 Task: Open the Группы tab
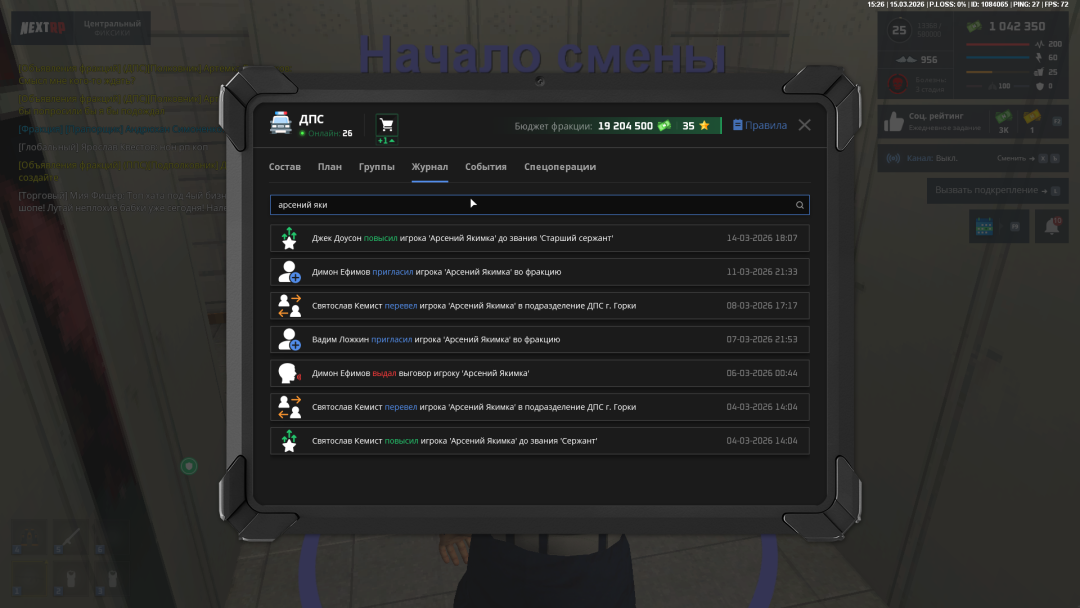coord(376,167)
